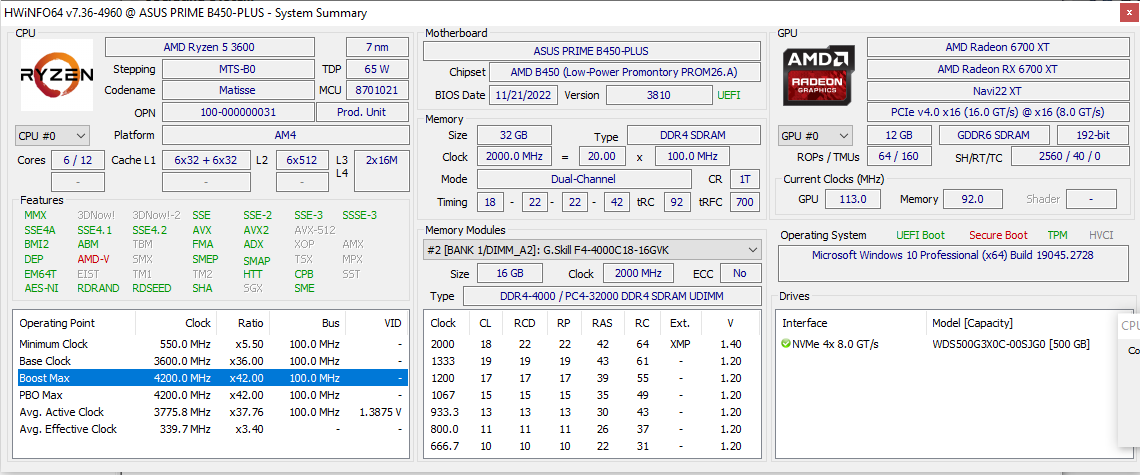Viewport: 1140px width, 475px height.
Task: Select the WDS500G3X0C-00SJG0 drive entry
Action: pos(1011,344)
